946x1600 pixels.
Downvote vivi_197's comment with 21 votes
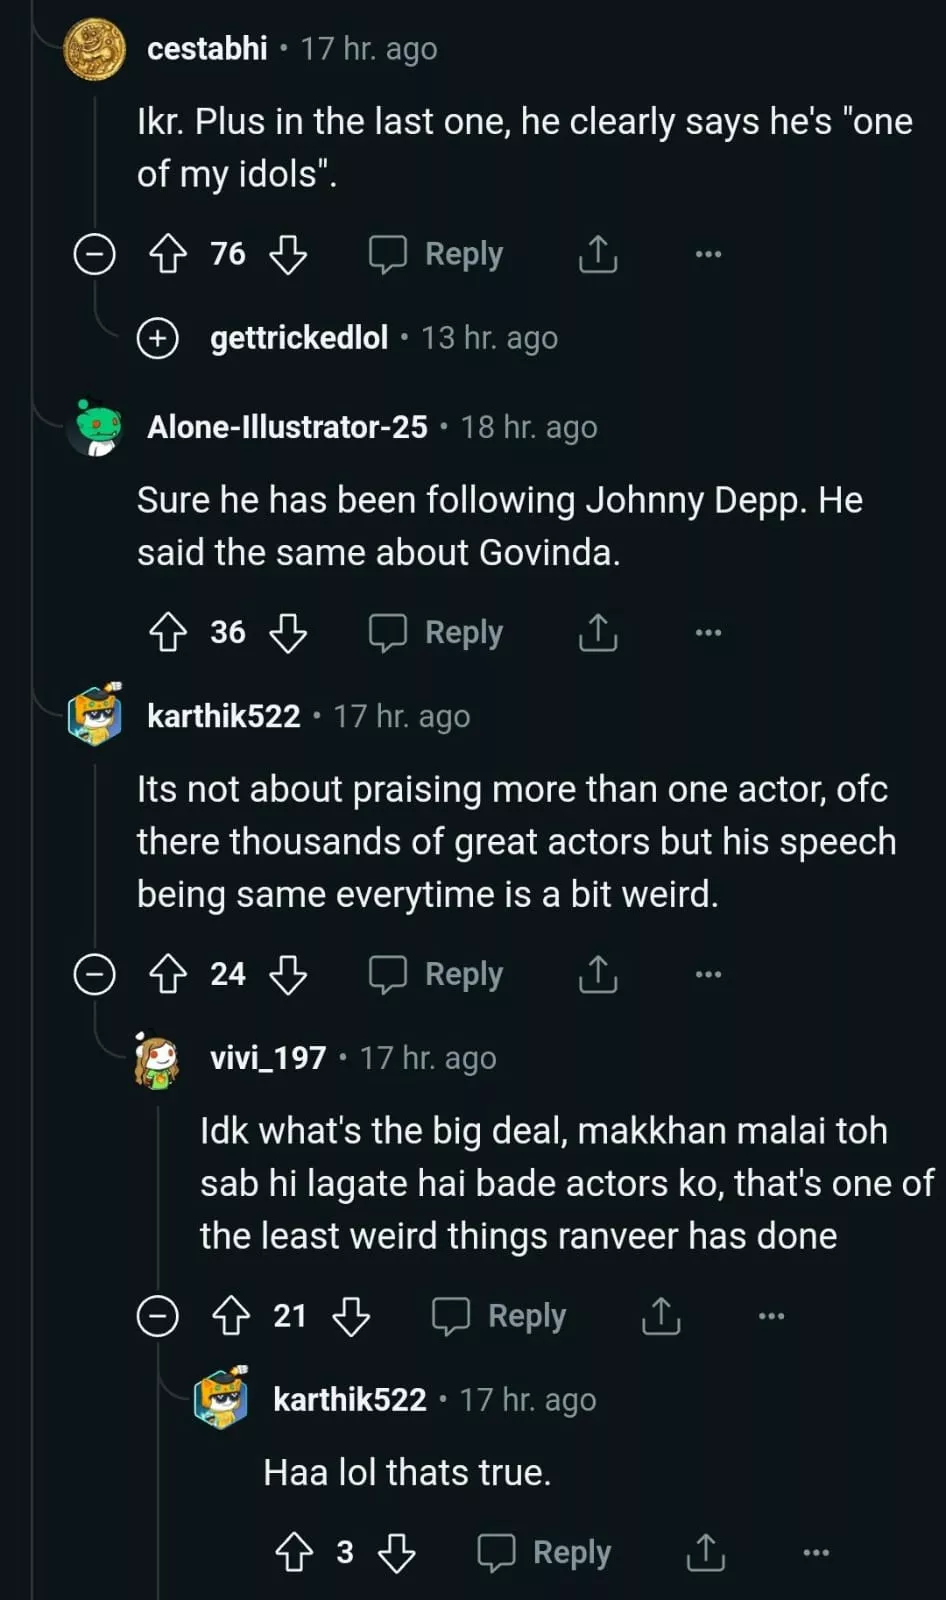[x=351, y=1316]
